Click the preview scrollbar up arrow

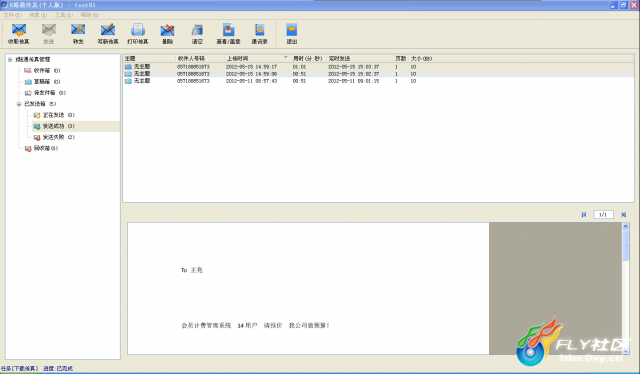pos(625,226)
